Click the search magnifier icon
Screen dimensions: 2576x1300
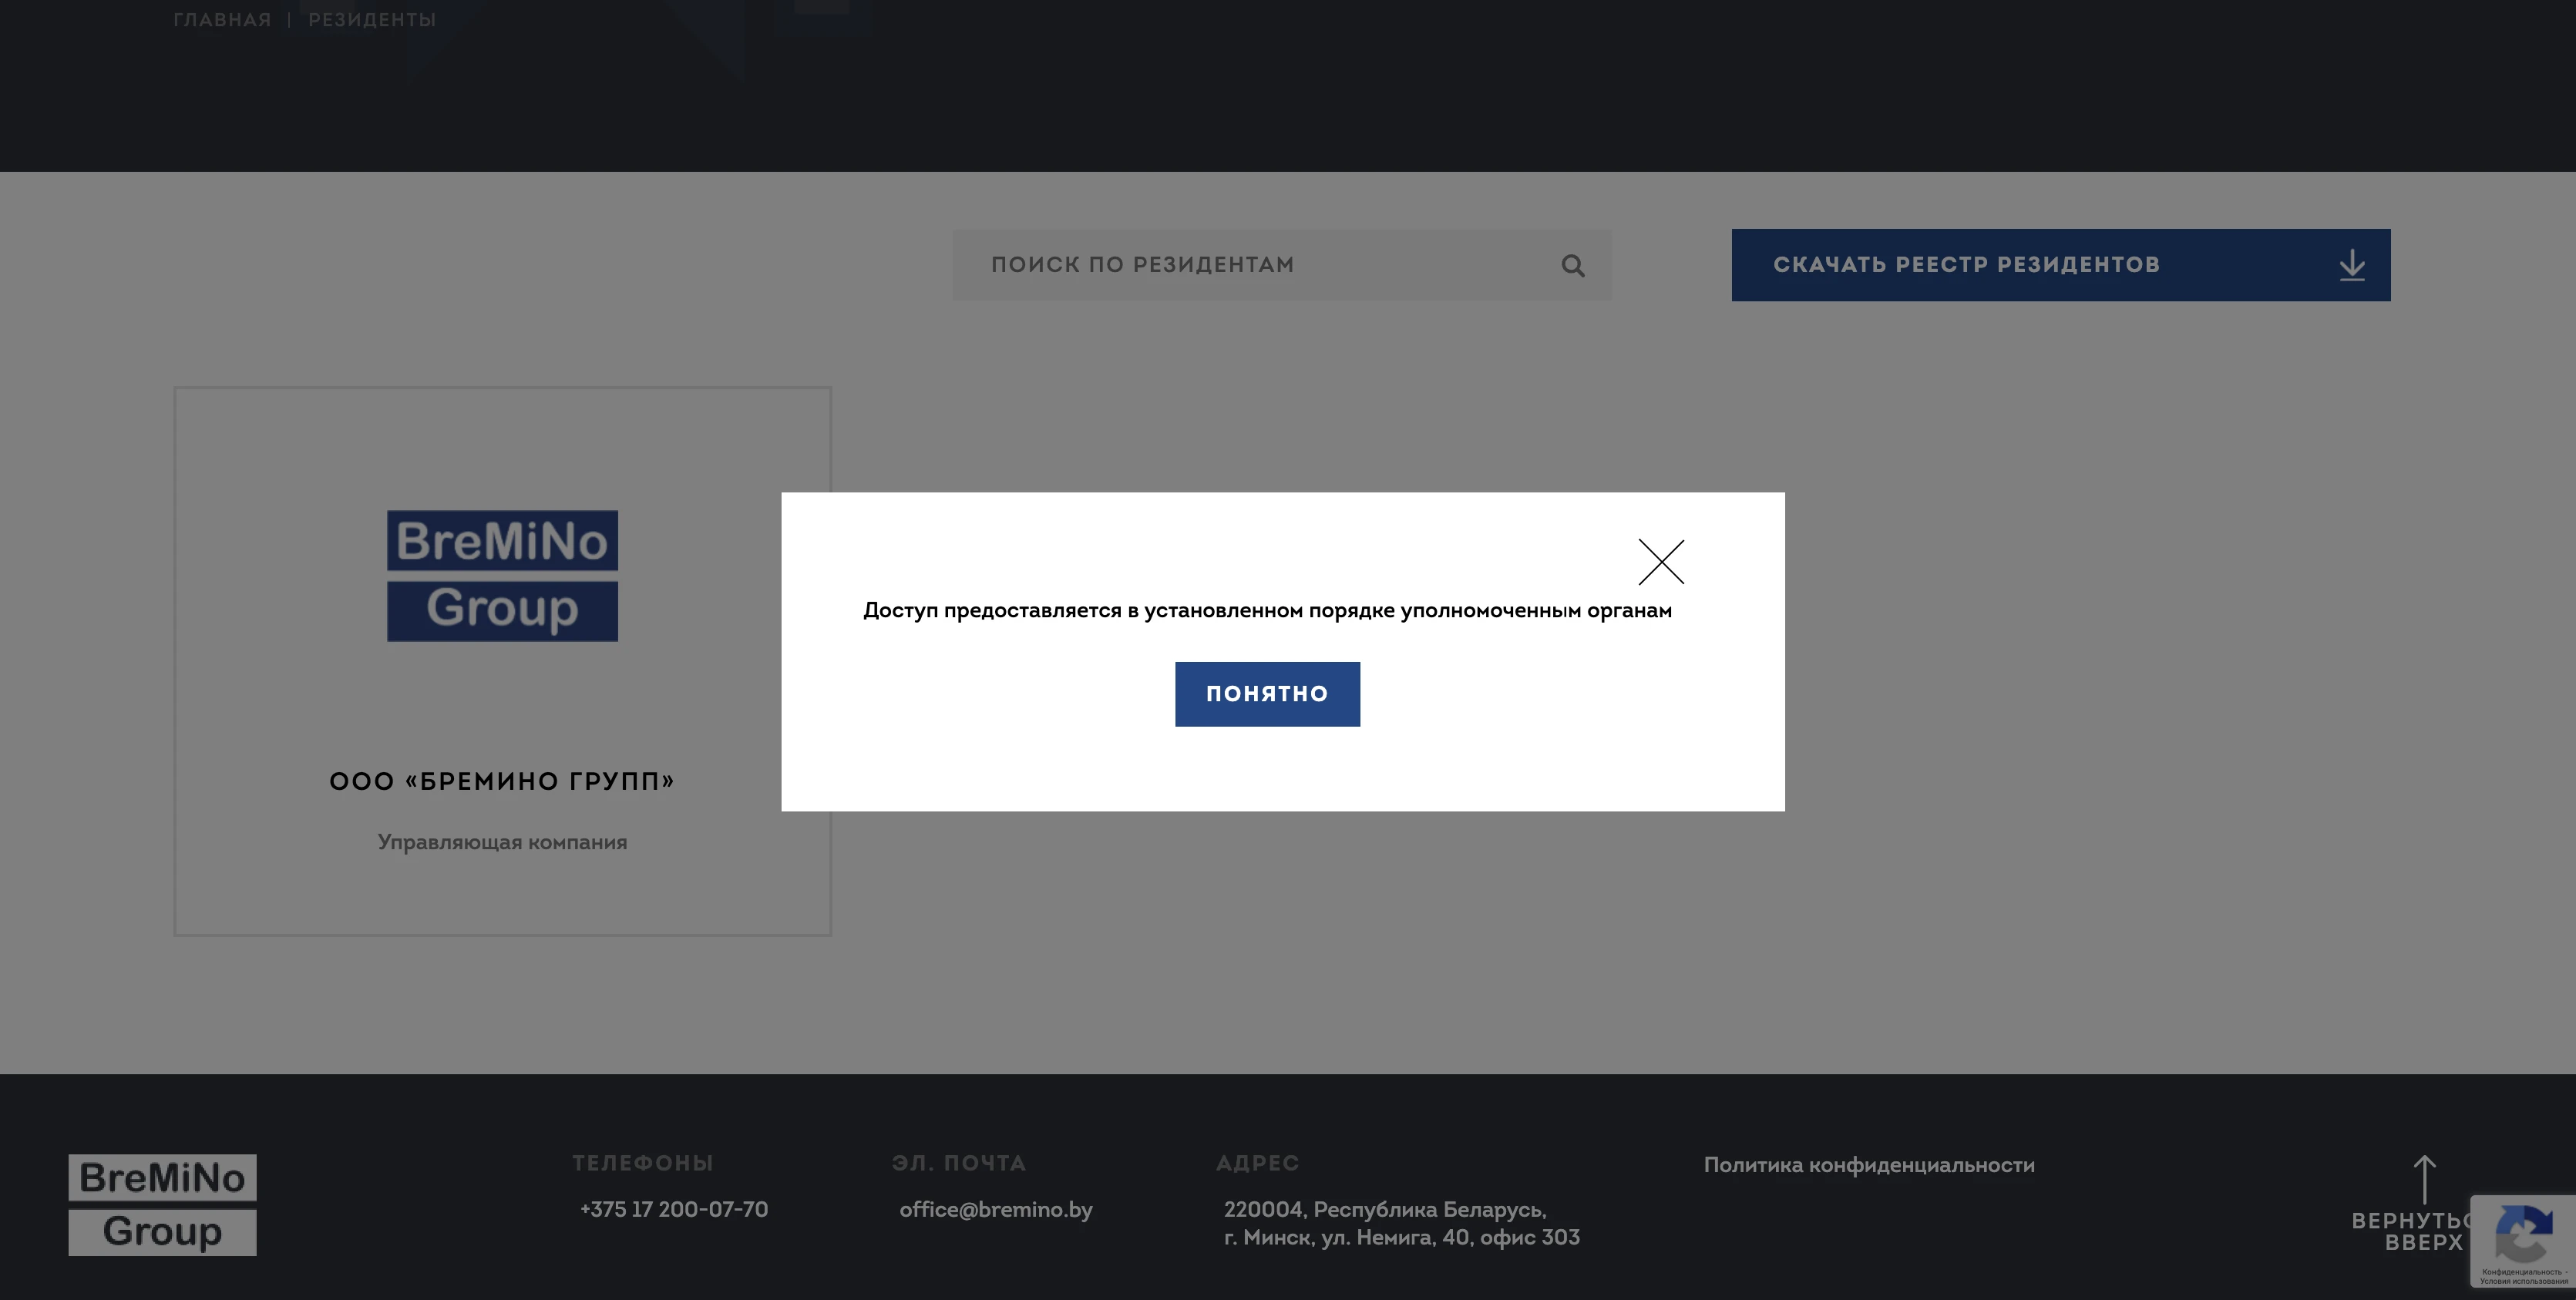1573,266
